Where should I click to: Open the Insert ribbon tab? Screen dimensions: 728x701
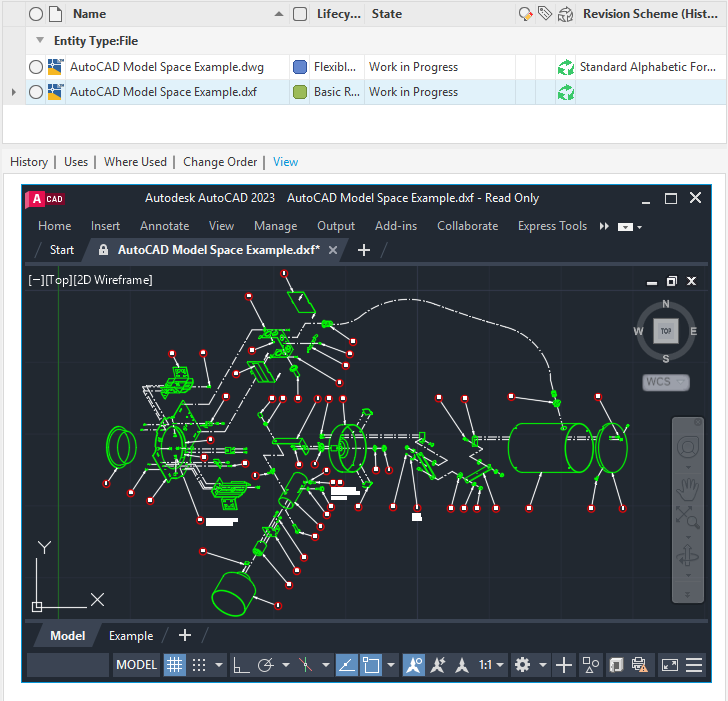click(x=105, y=226)
